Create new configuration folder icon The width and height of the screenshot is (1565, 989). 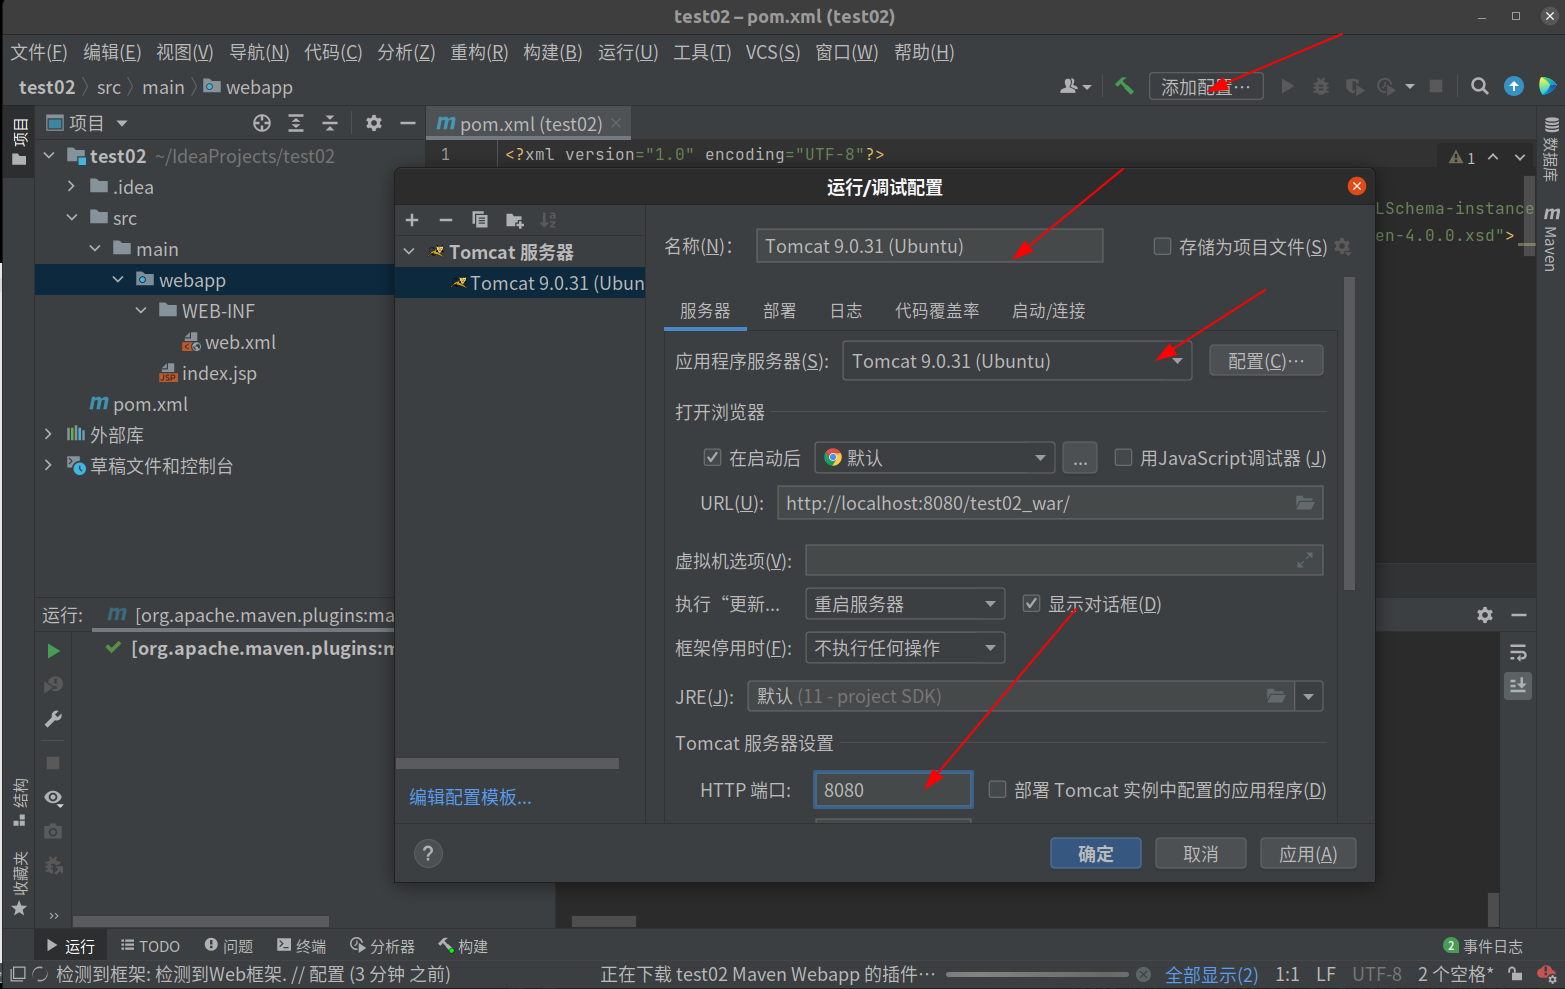515,220
